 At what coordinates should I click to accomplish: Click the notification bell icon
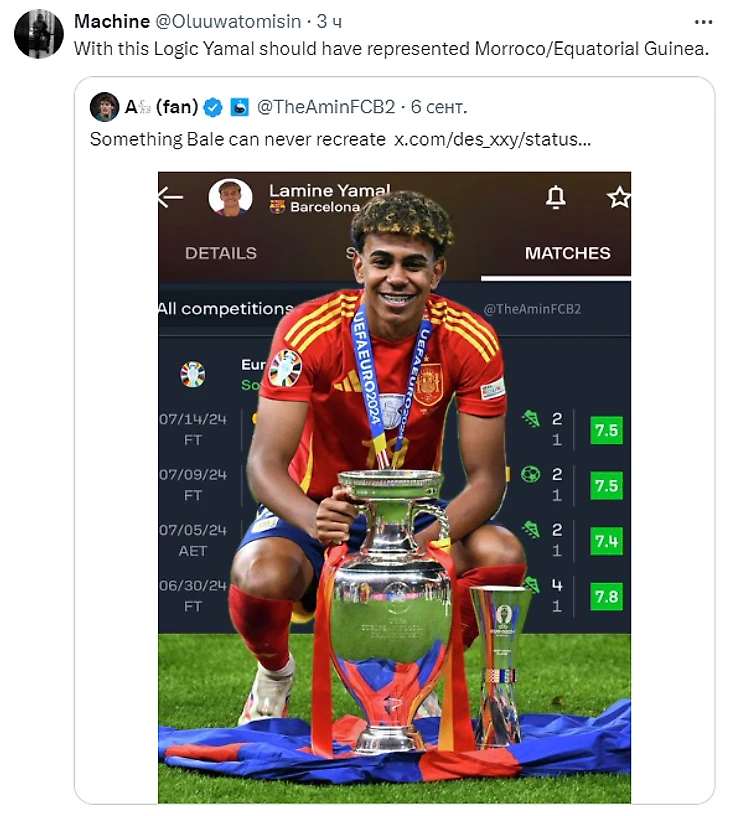click(556, 197)
